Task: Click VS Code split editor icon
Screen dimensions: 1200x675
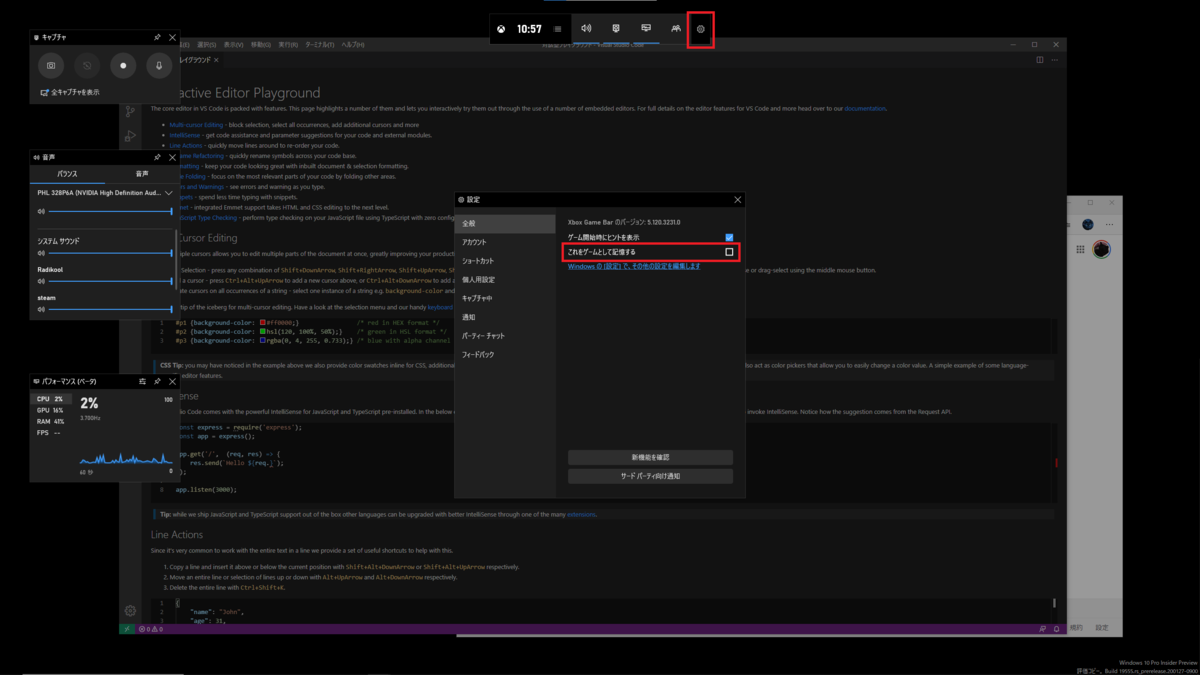Action: click(1040, 60)
